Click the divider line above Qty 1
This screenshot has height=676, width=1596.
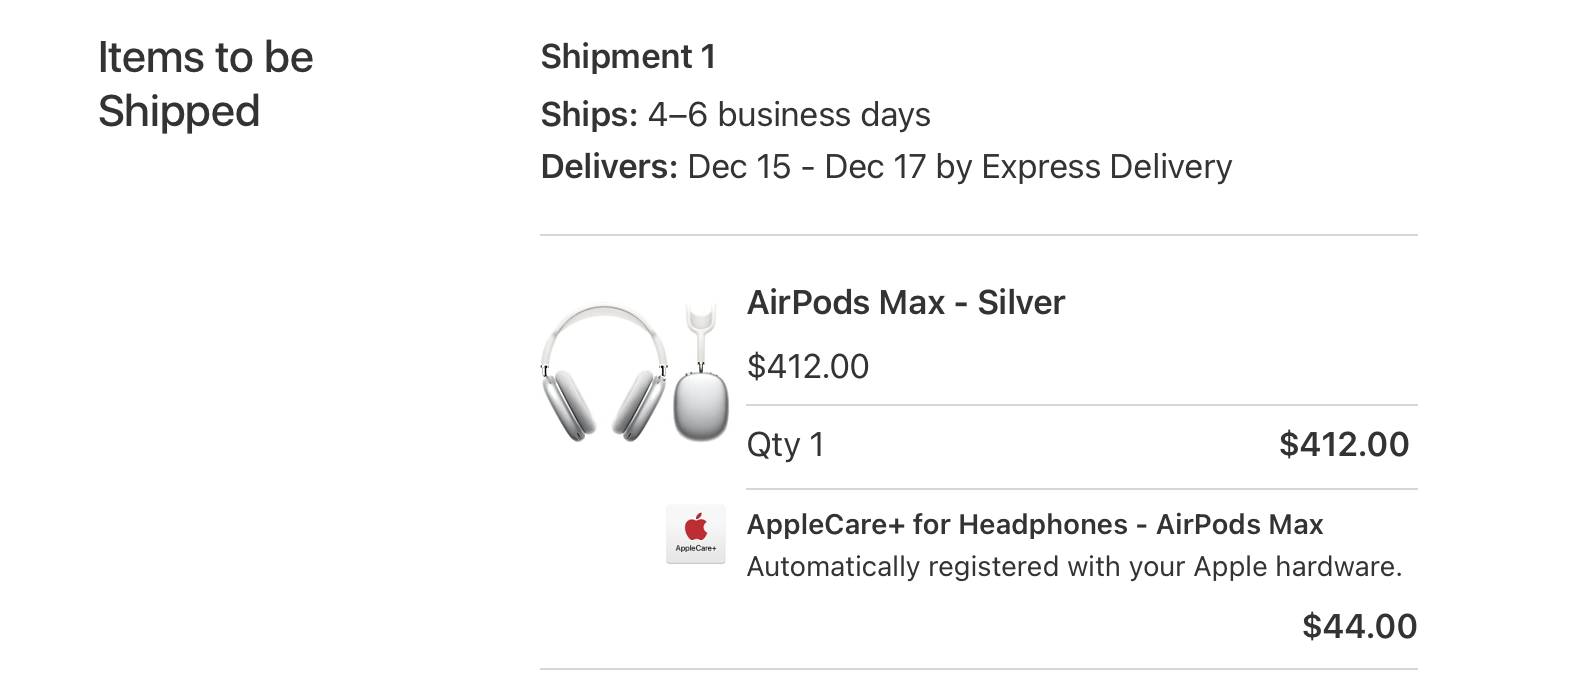coord(1081,405)
